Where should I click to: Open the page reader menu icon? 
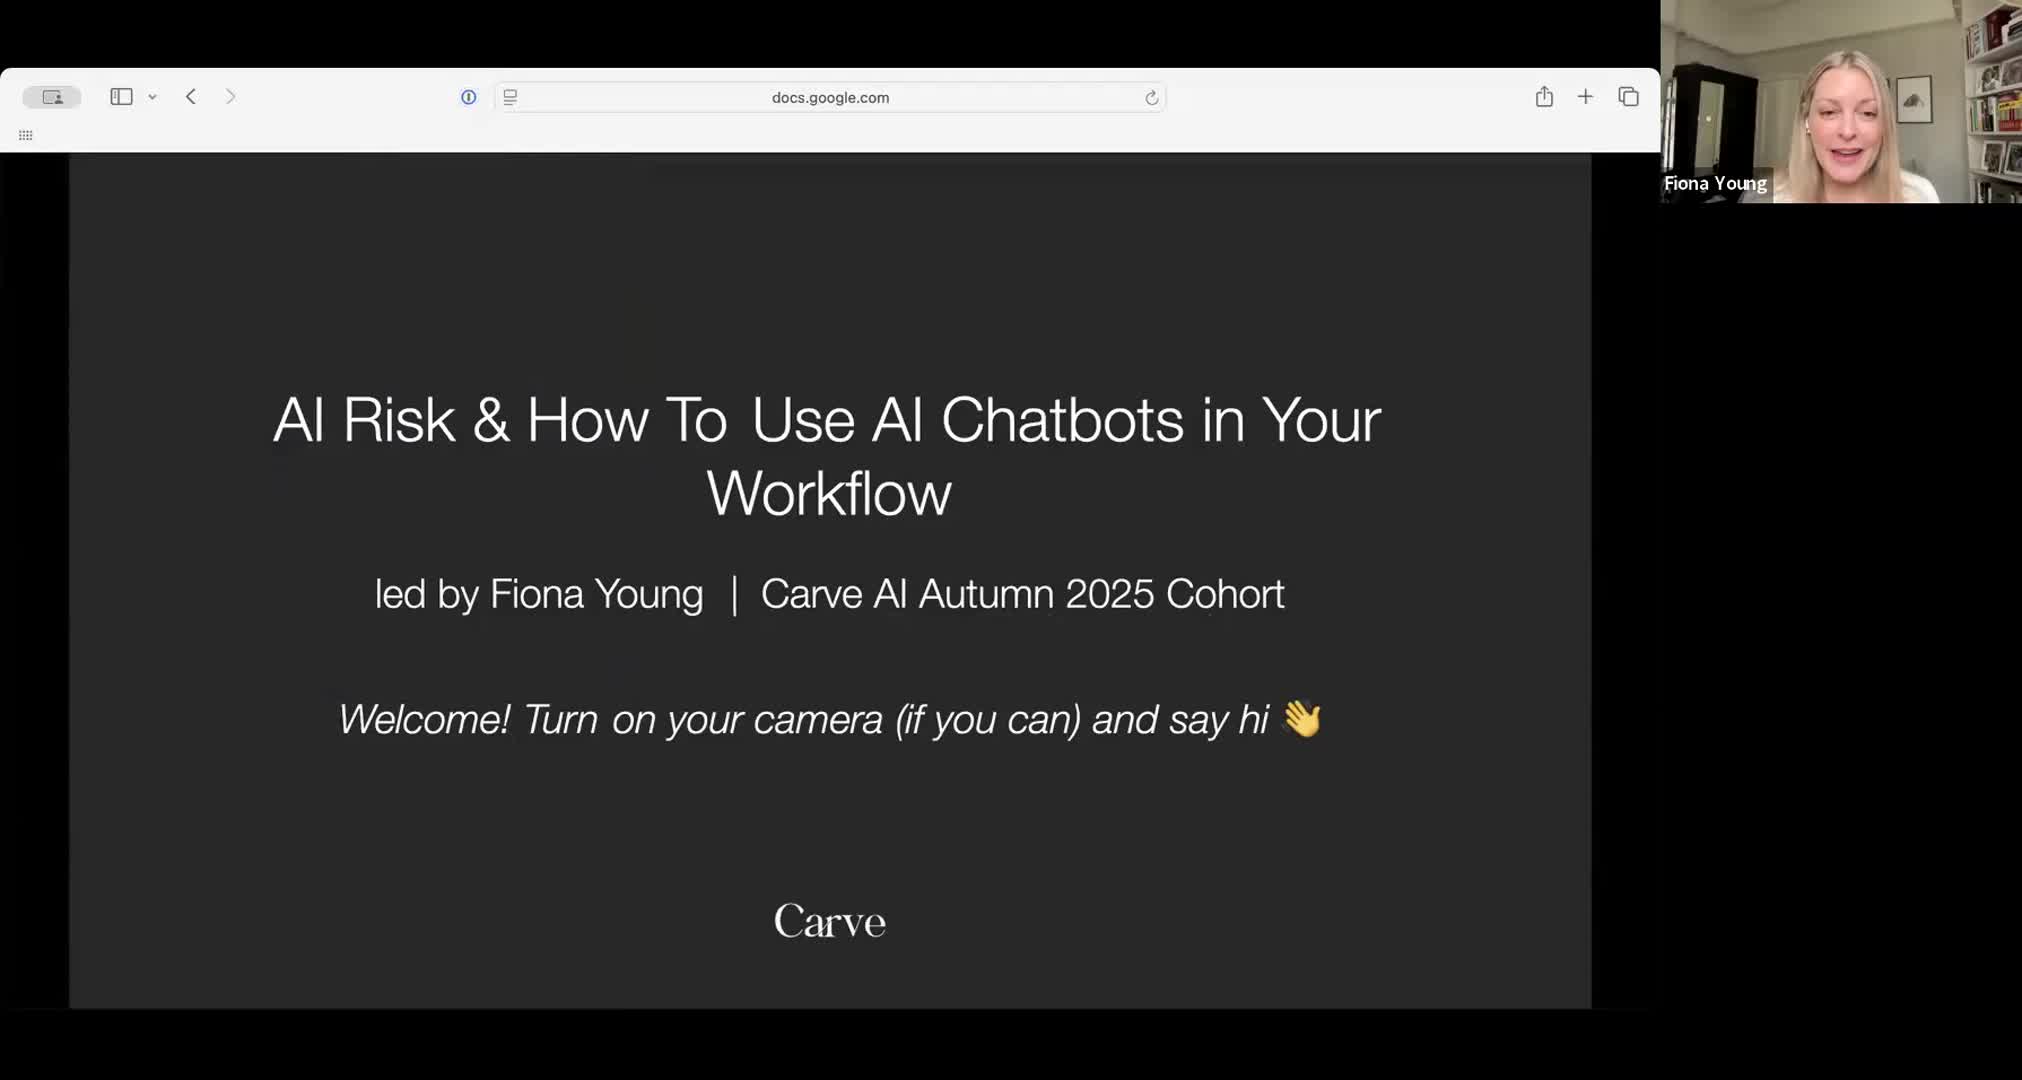pos(510,97)
